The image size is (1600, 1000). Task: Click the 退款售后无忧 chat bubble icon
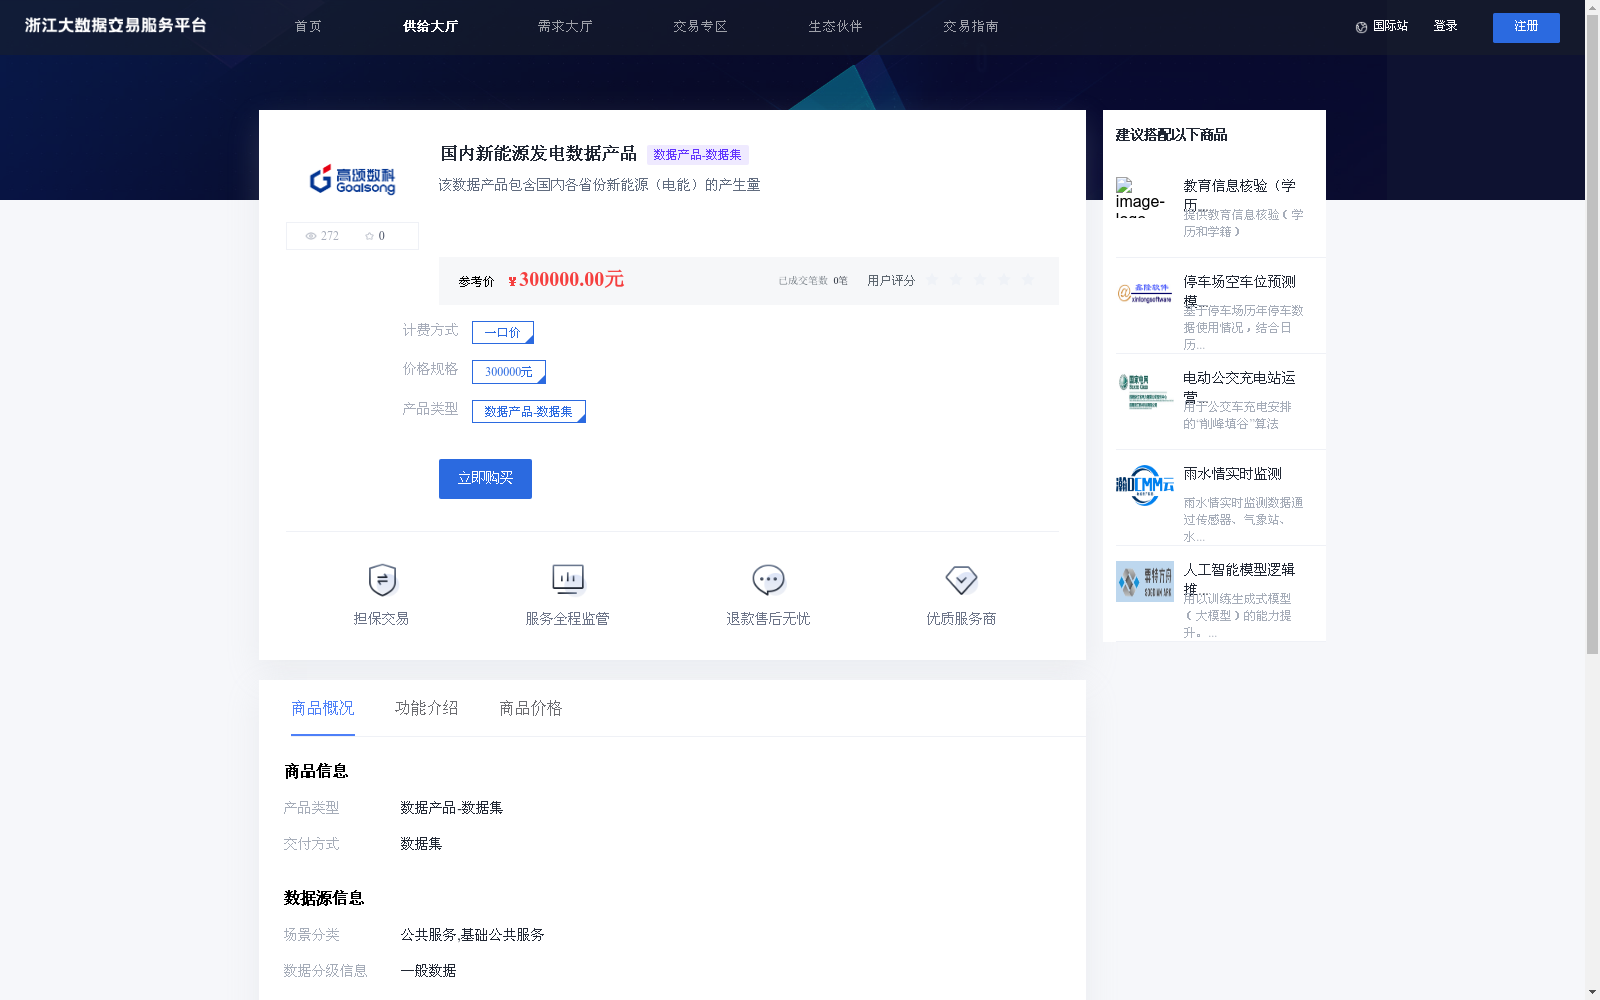768,580
